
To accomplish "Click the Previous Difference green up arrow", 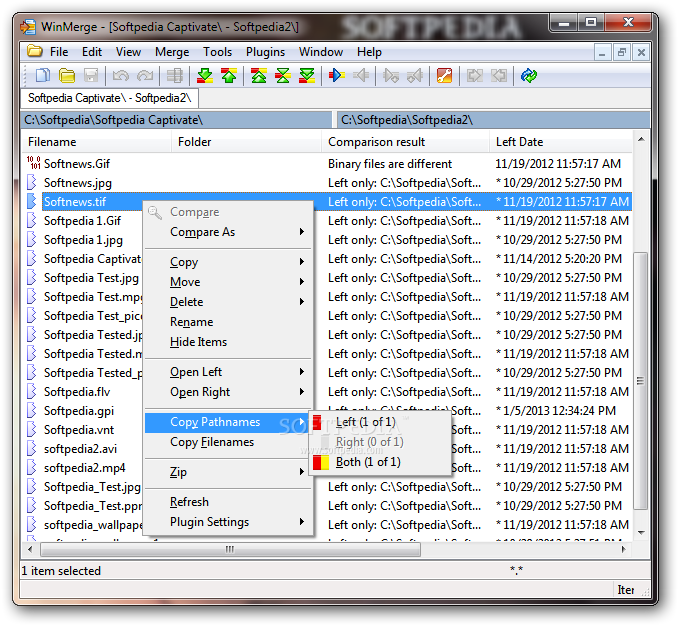I will tap(229, 76).
